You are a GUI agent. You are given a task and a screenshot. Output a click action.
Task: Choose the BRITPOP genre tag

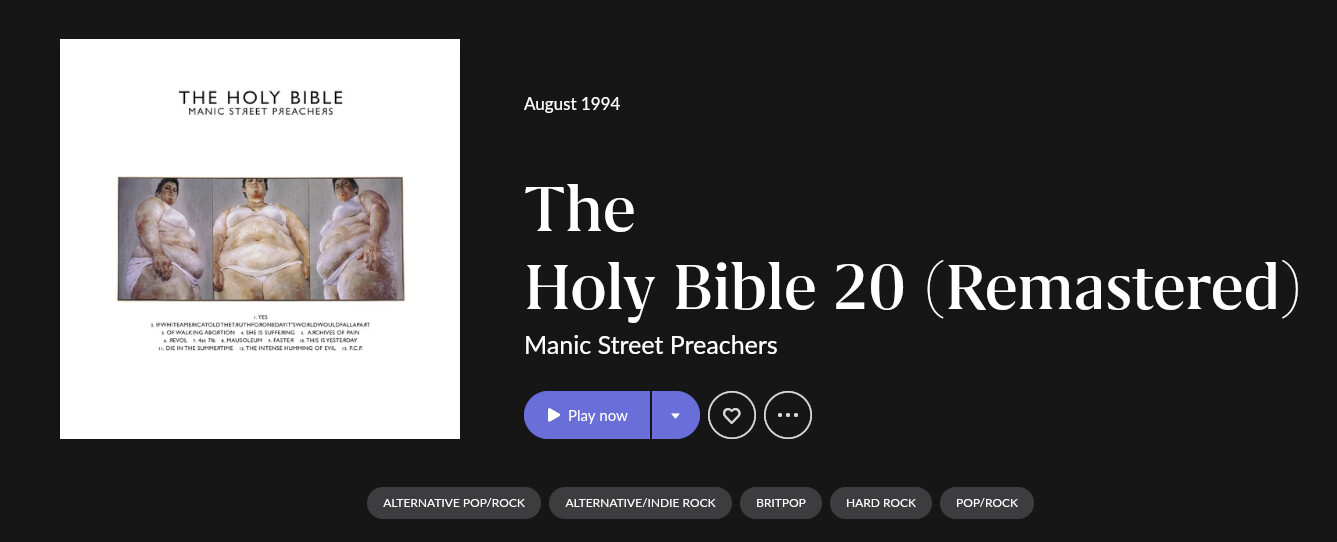click(781, 503)
